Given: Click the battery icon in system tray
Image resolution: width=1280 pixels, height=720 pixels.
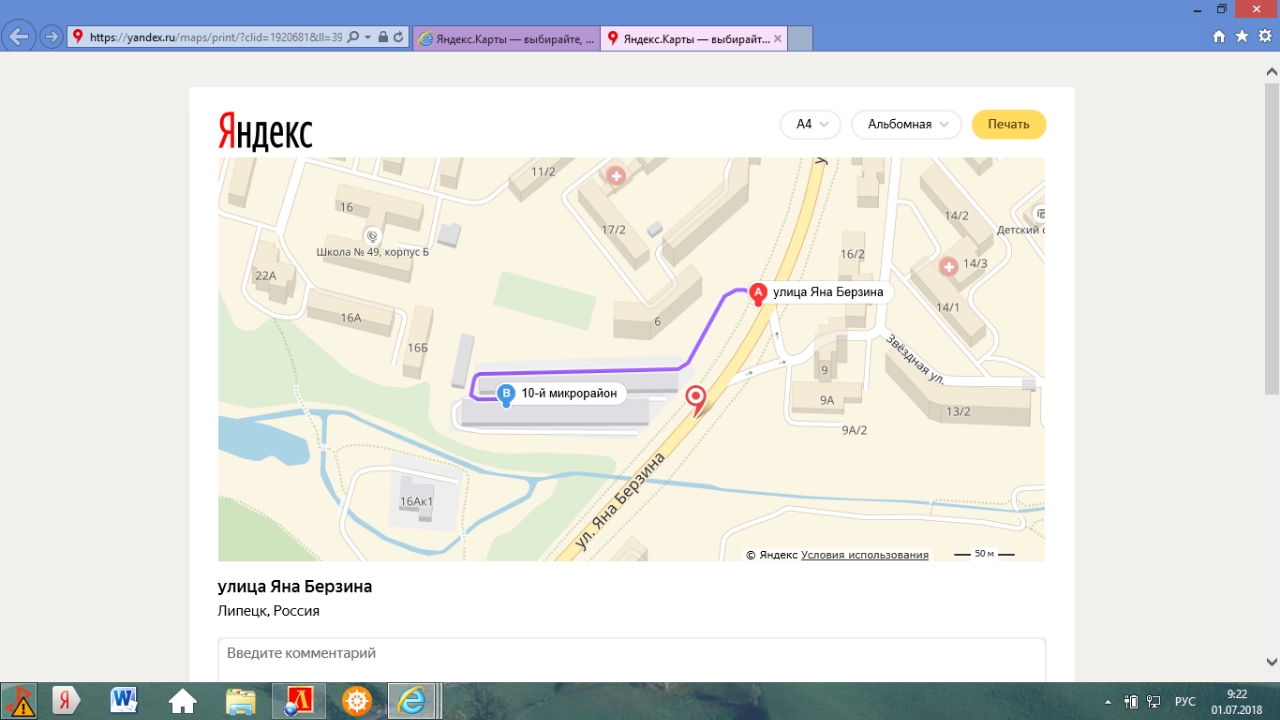Looking at the screenshot, I should coord(1131,701).
